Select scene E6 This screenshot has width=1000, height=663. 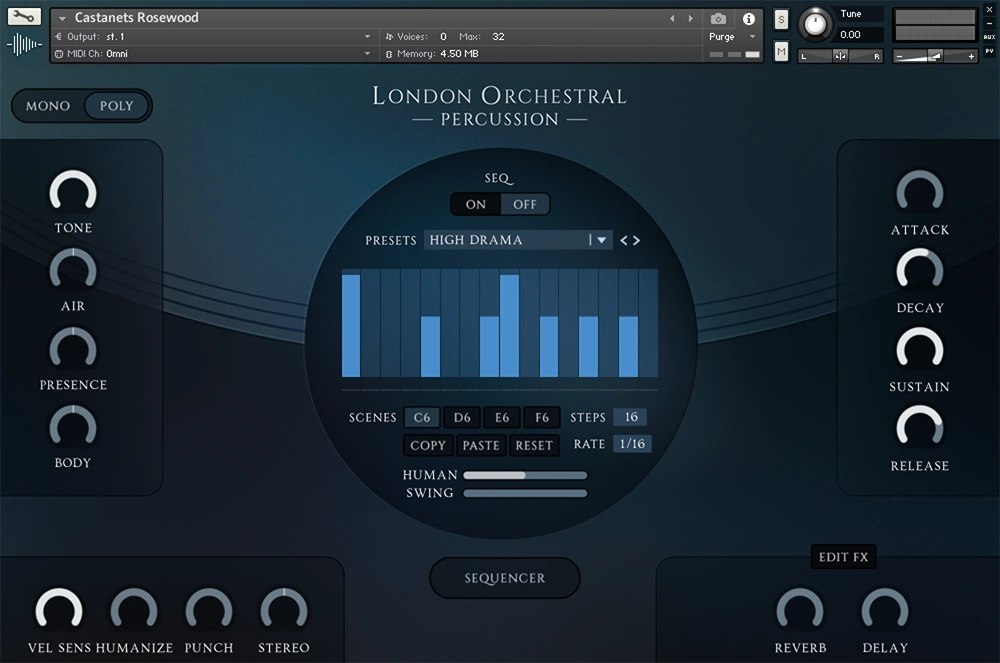pyautogui.click(x=502, y=418)
